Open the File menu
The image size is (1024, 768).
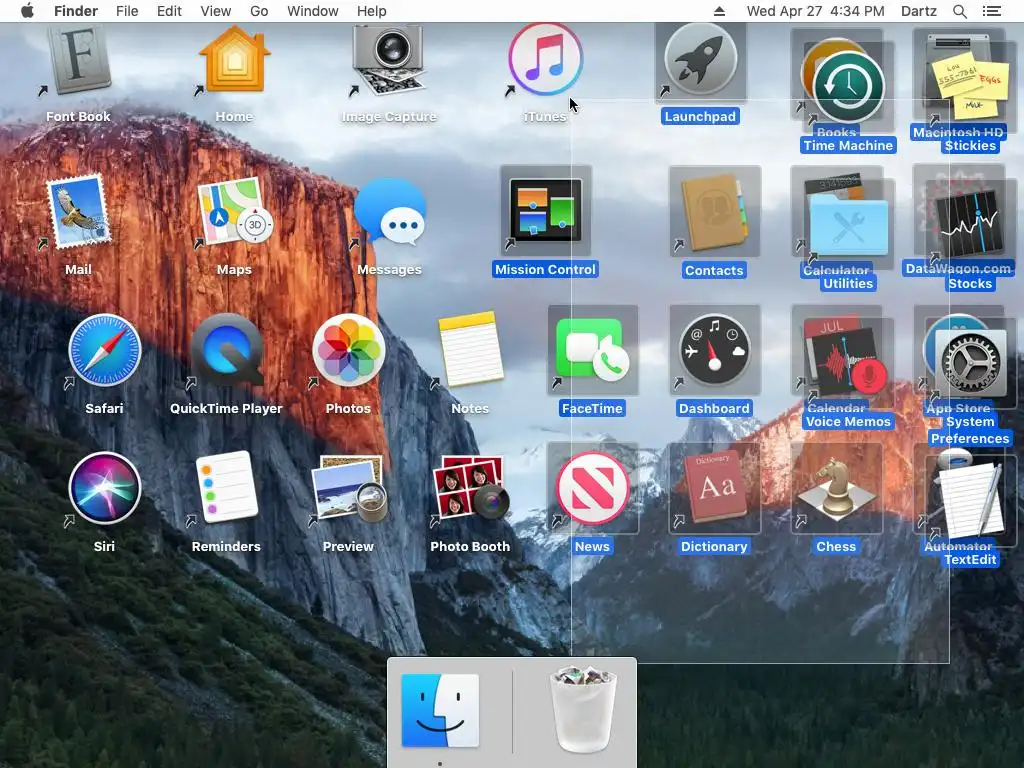127,11
